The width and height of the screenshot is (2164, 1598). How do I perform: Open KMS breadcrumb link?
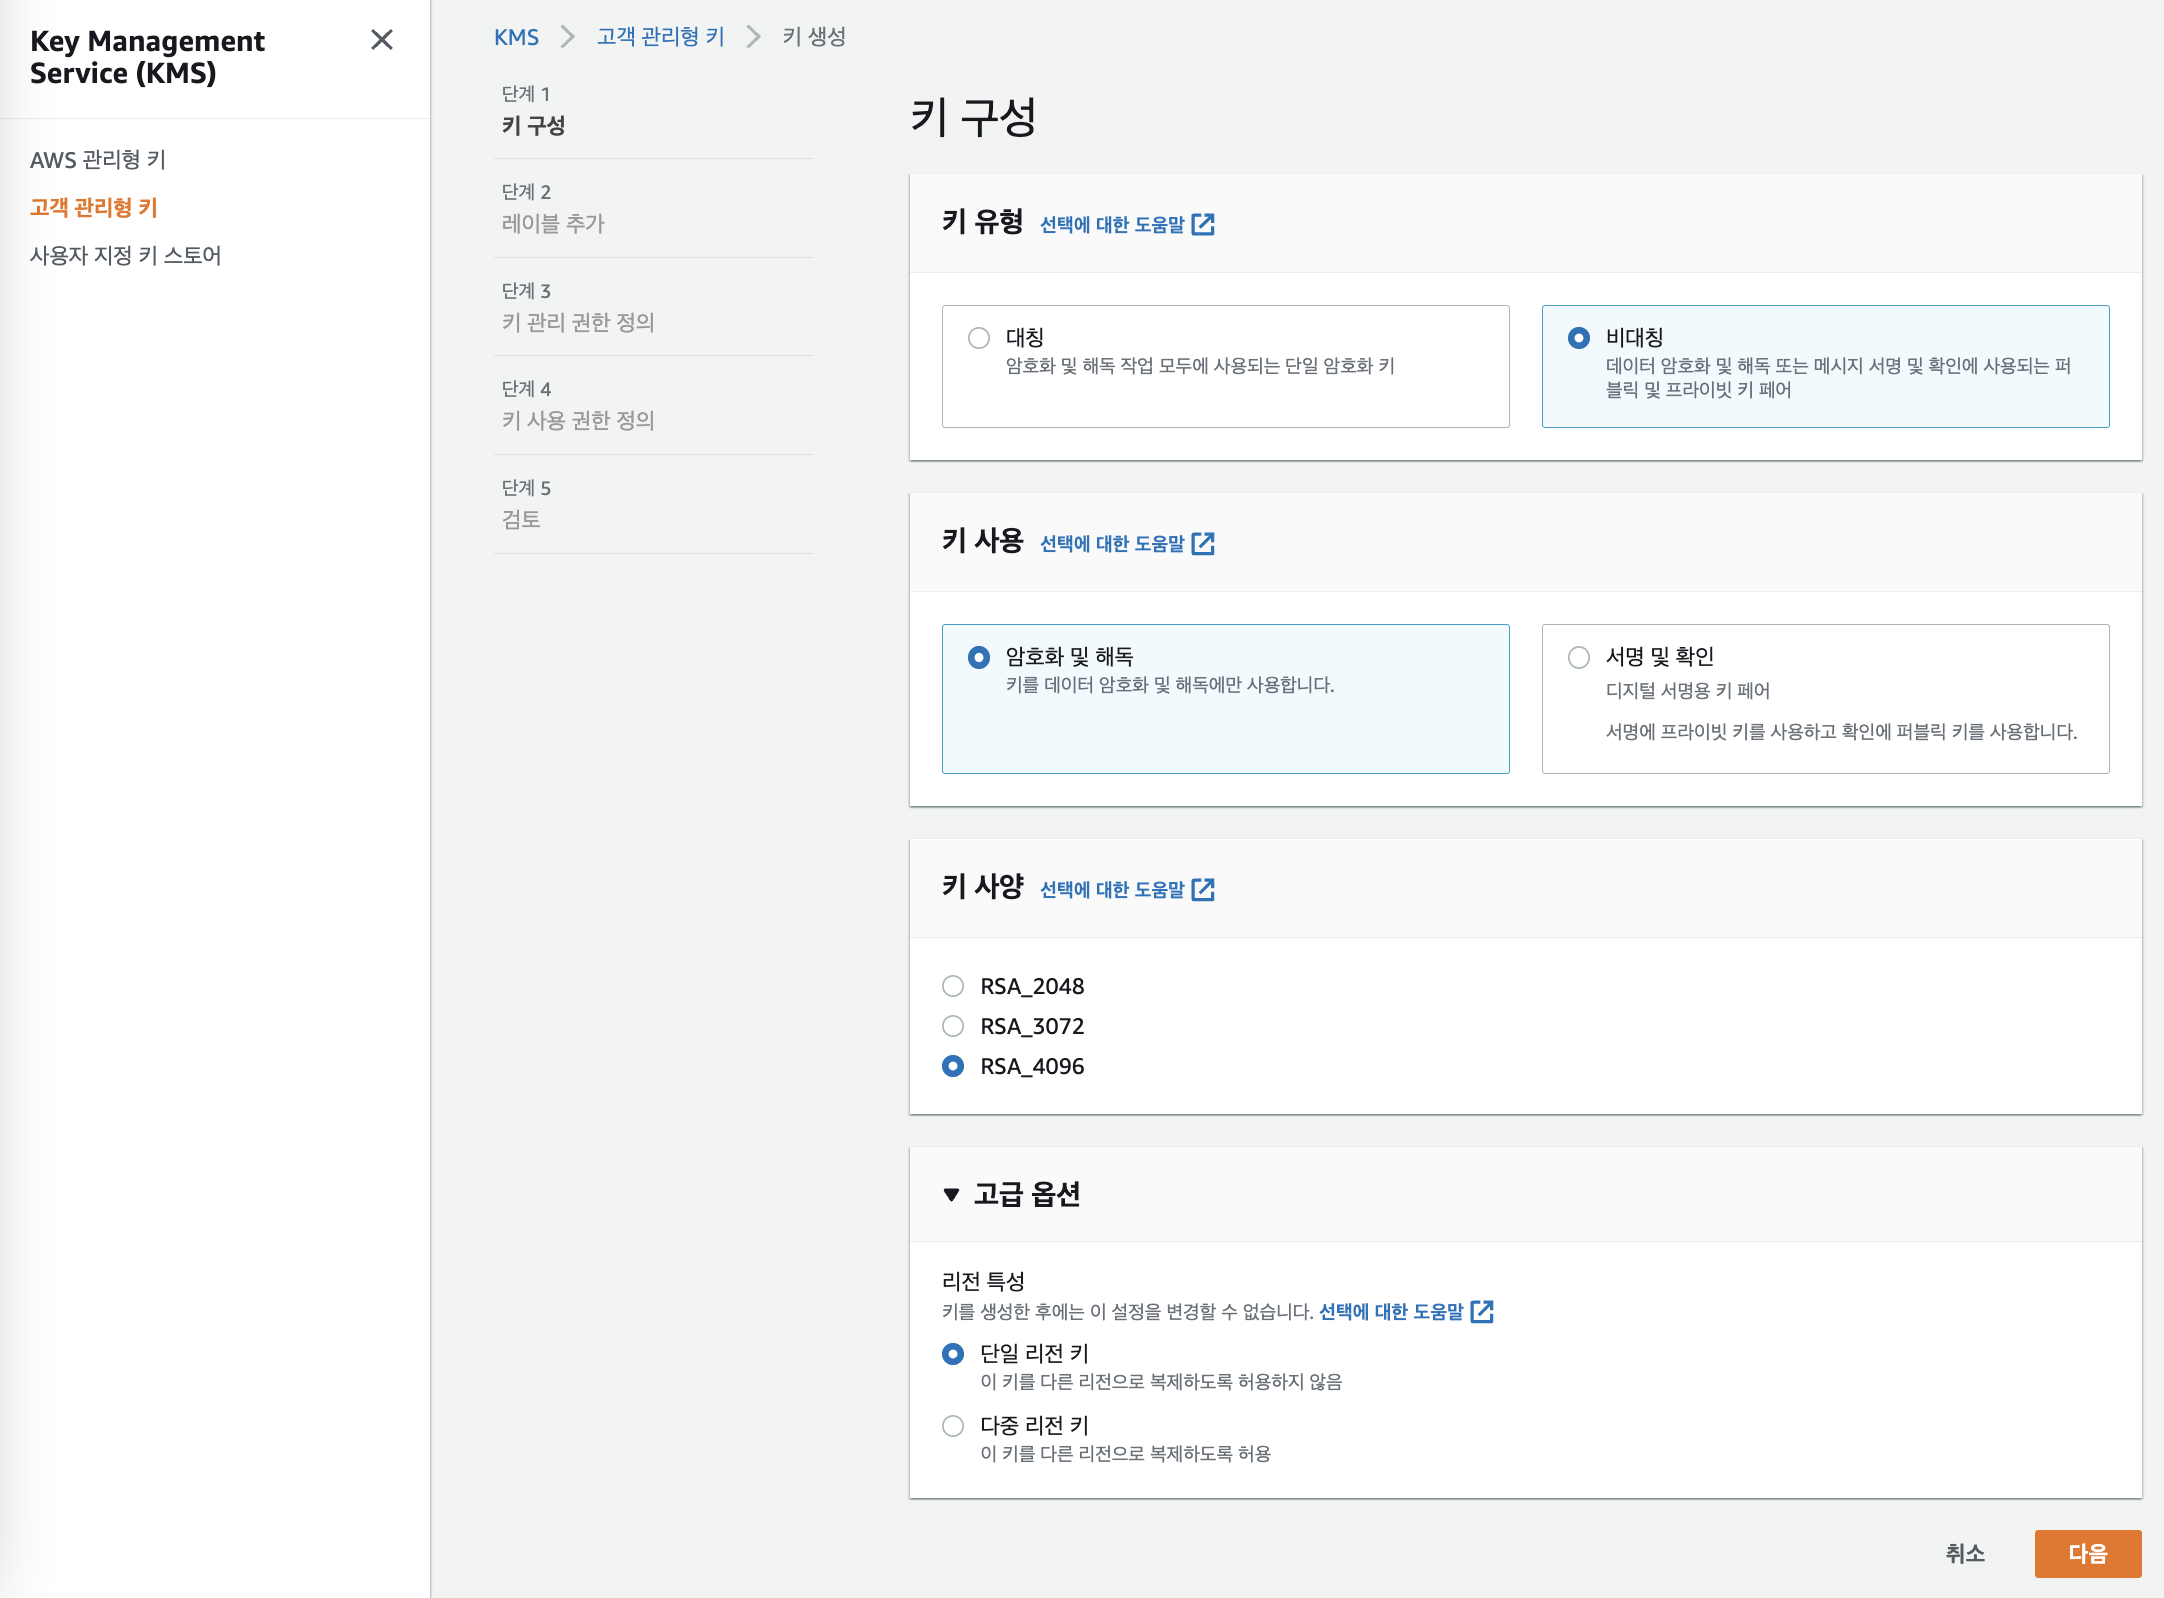point(516,37)
